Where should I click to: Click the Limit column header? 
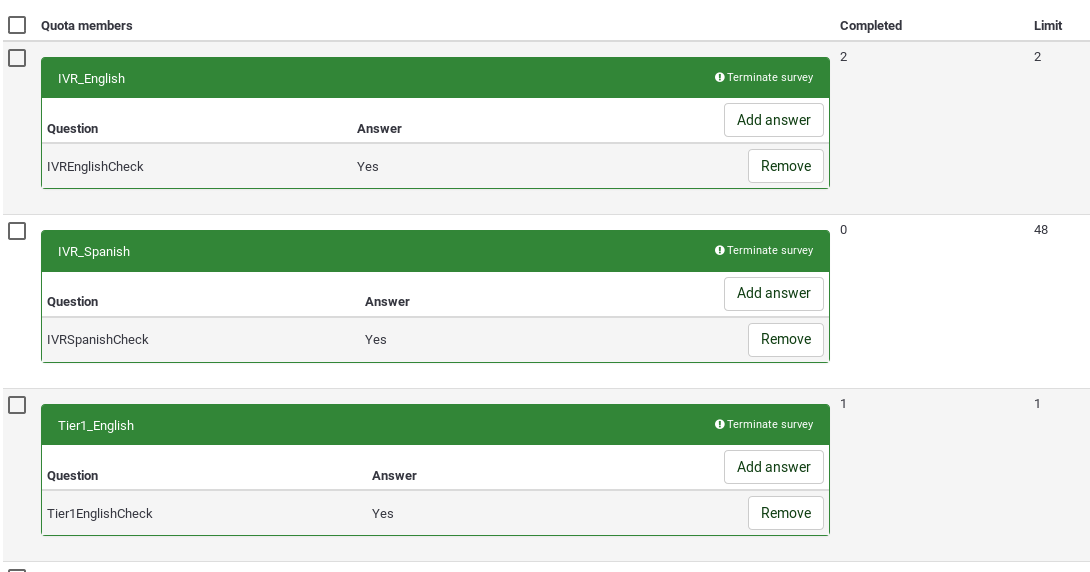(x=1047, y=26)
